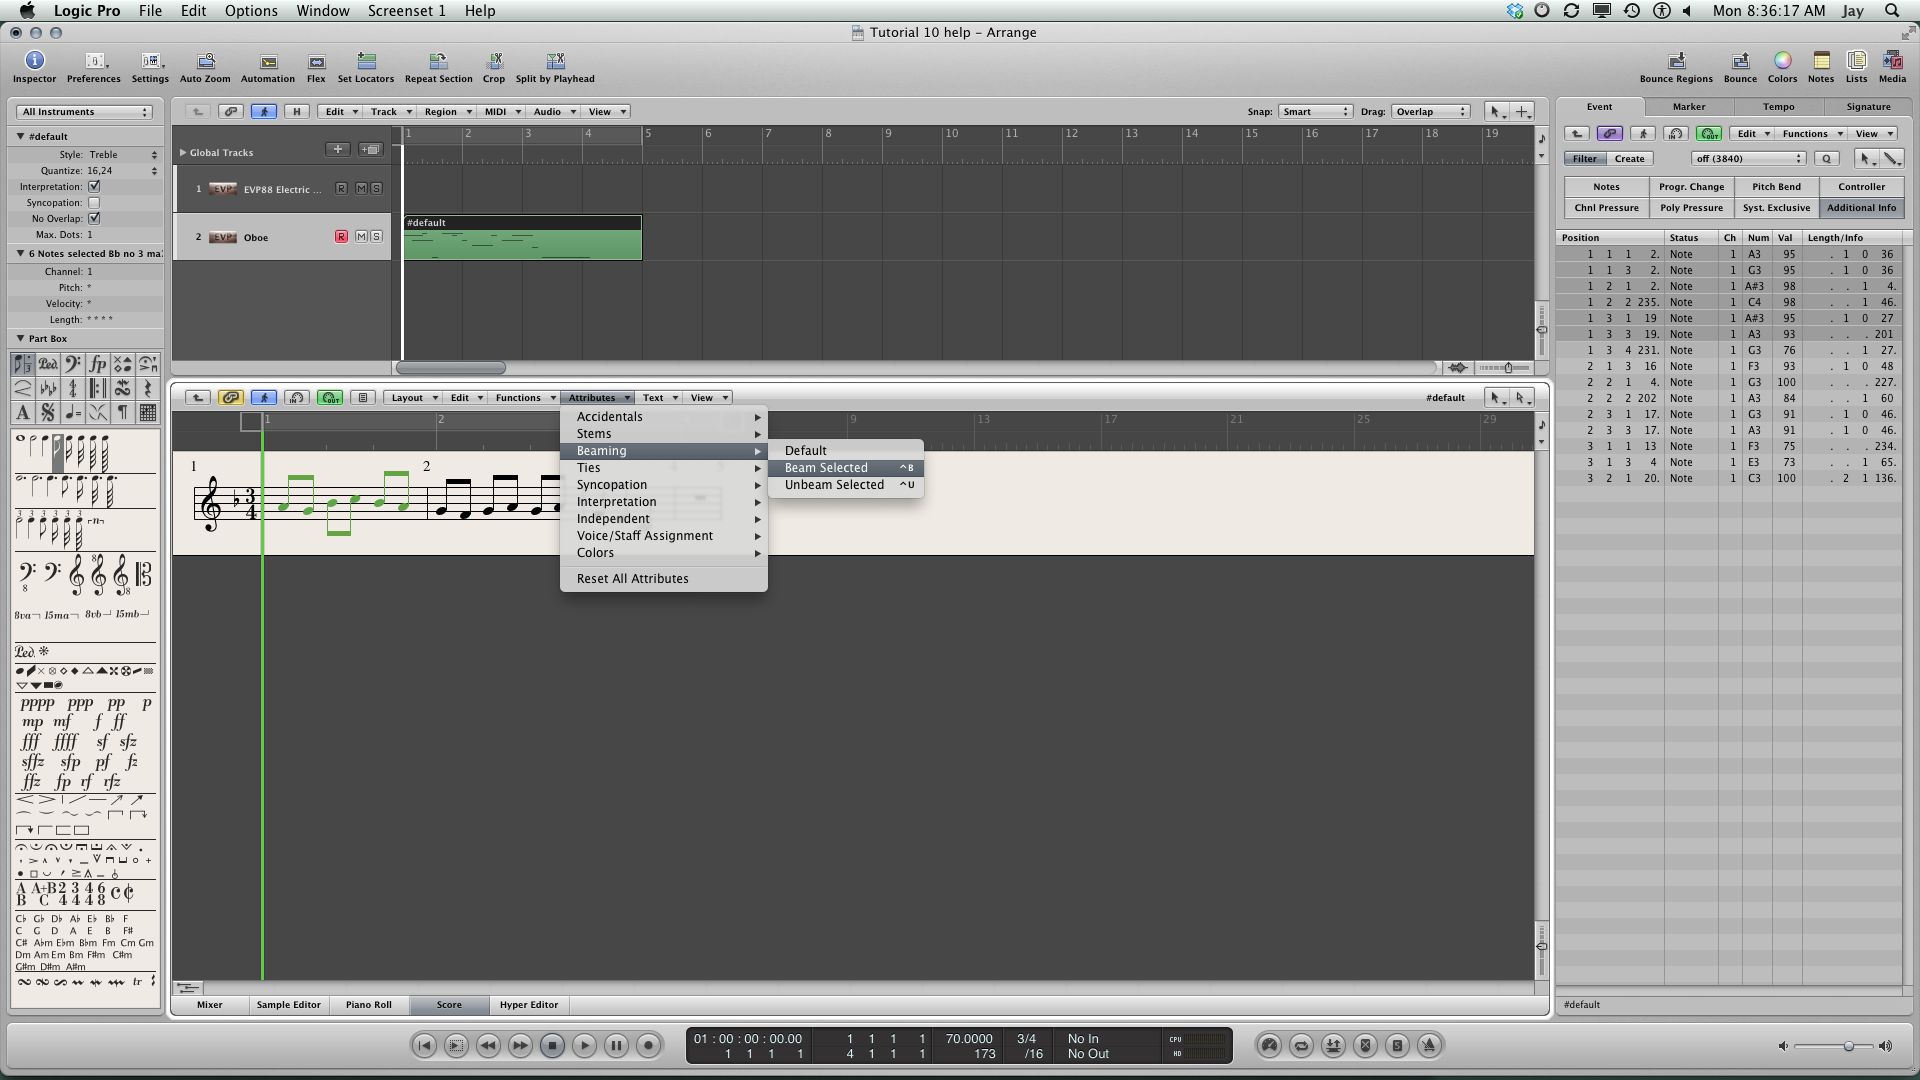Screen dimensions: 1920x1080
Task: Click the Additional Info button
Action: pos(1861,208)
